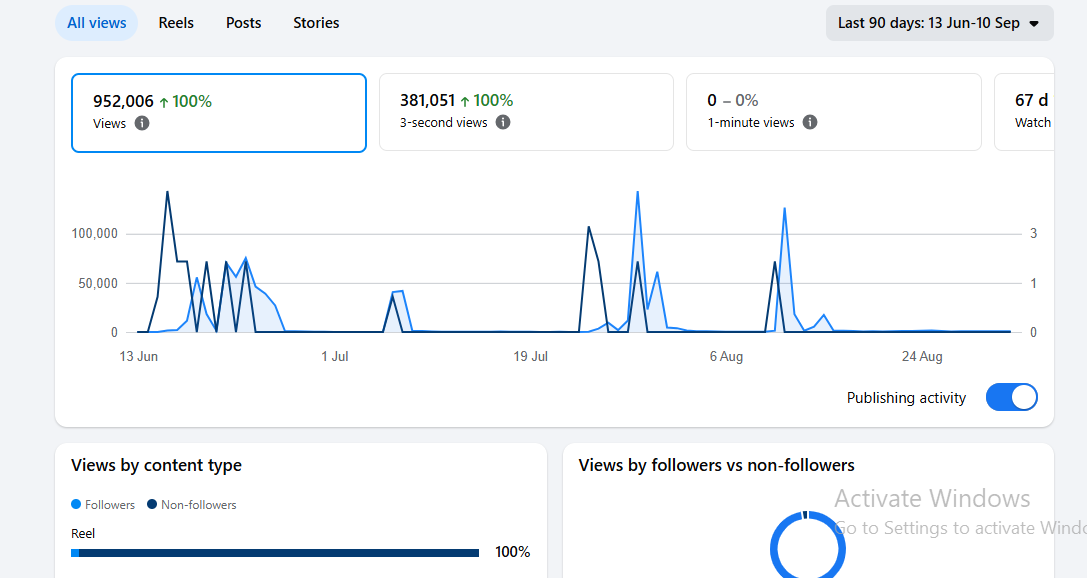Click the info icon beside 3-second views
This screenshot has height=578, width=1087.
pos(503,122)
